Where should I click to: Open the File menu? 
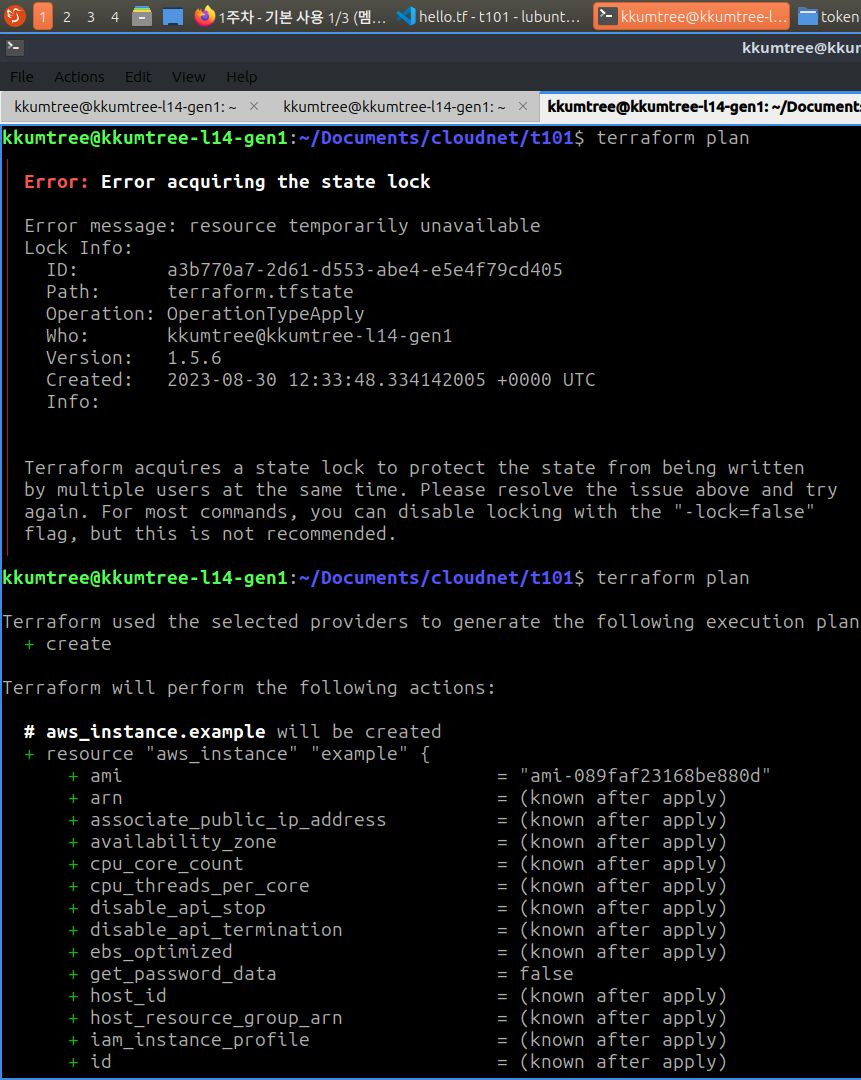21,76
